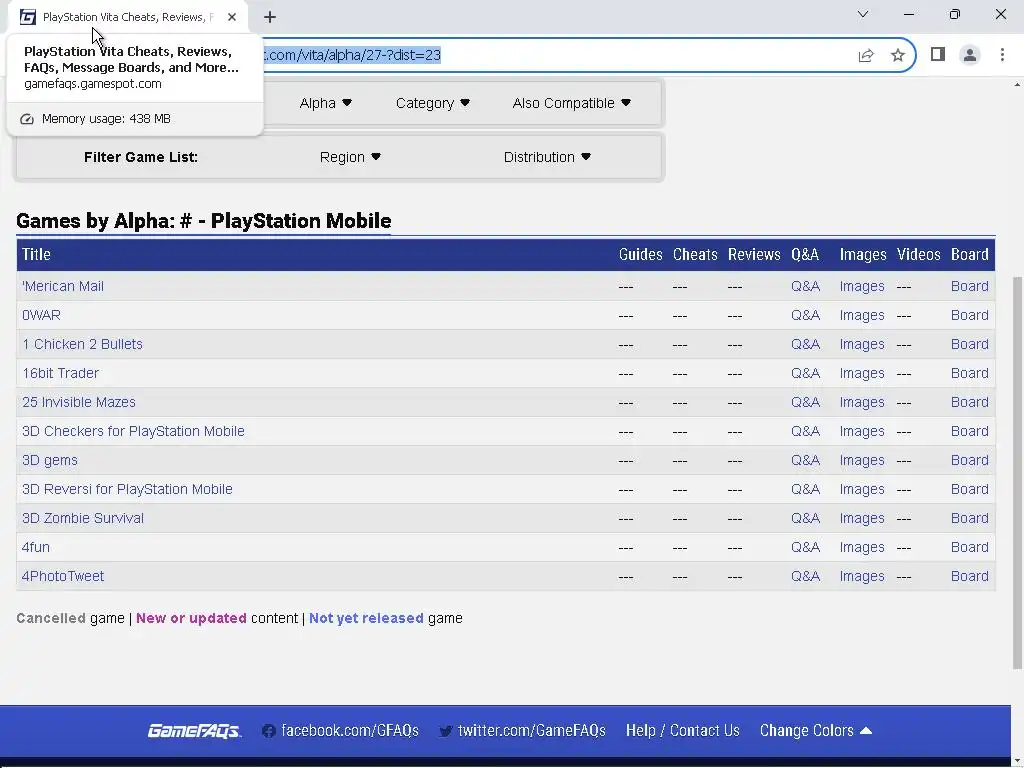Screen dimensions: 1024x768
Task: Open the 1 Chicken 2 Bullets game page
Action: (82, 344)
